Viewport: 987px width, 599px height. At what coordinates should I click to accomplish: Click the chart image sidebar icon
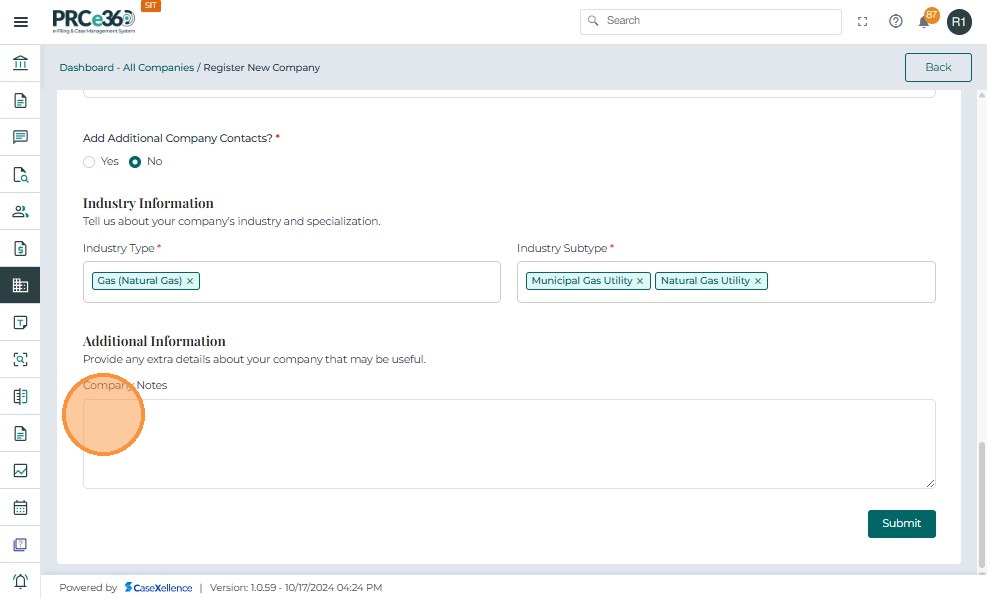[20, 471]
